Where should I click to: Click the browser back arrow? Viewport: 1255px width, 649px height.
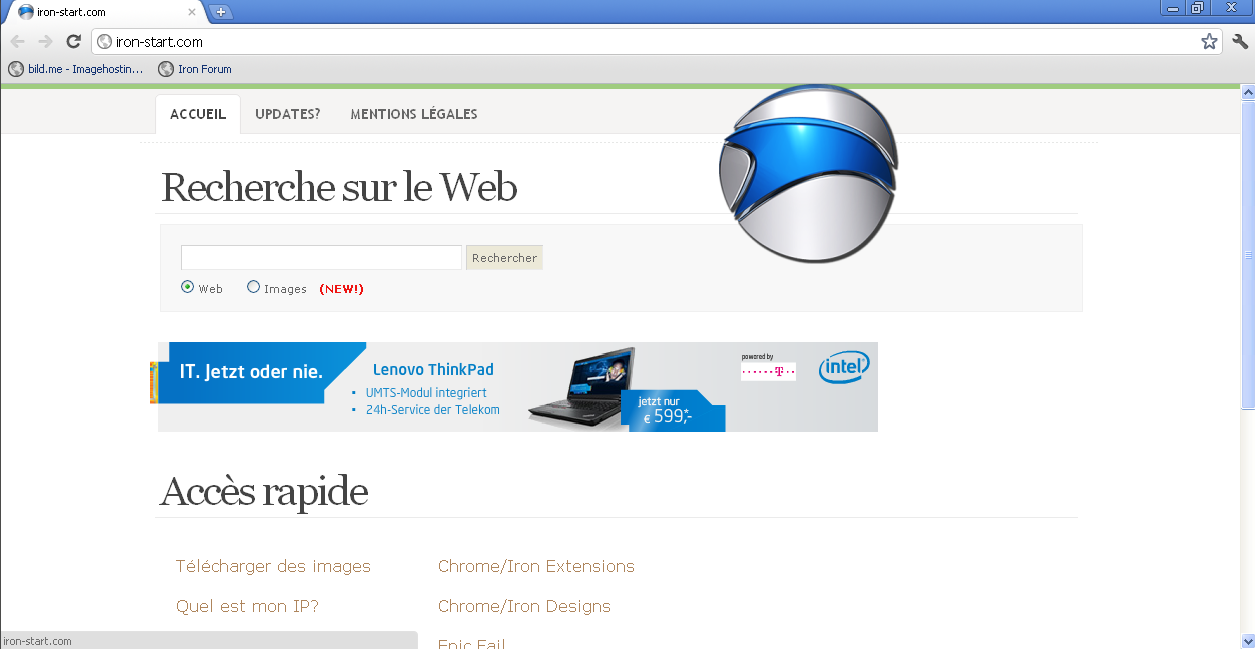(17, 41)
